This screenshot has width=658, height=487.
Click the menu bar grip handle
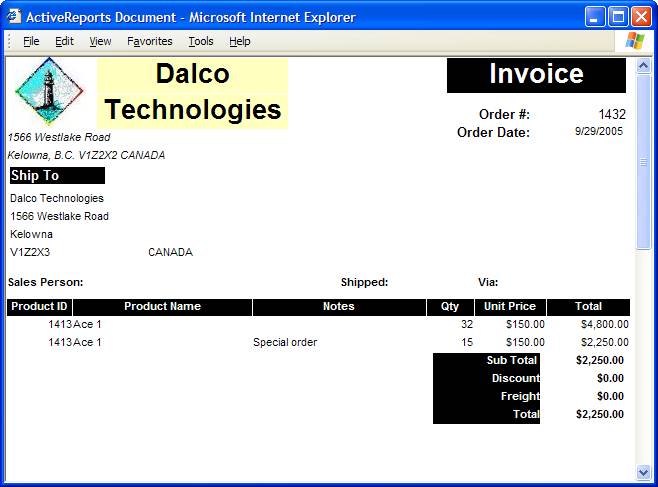10,41
